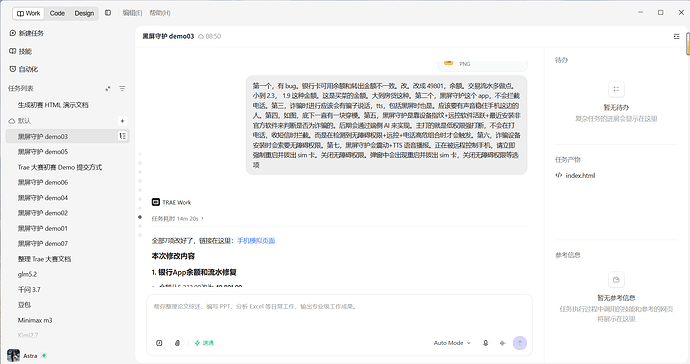Click the plus button beside 默认

coord(122,121)
